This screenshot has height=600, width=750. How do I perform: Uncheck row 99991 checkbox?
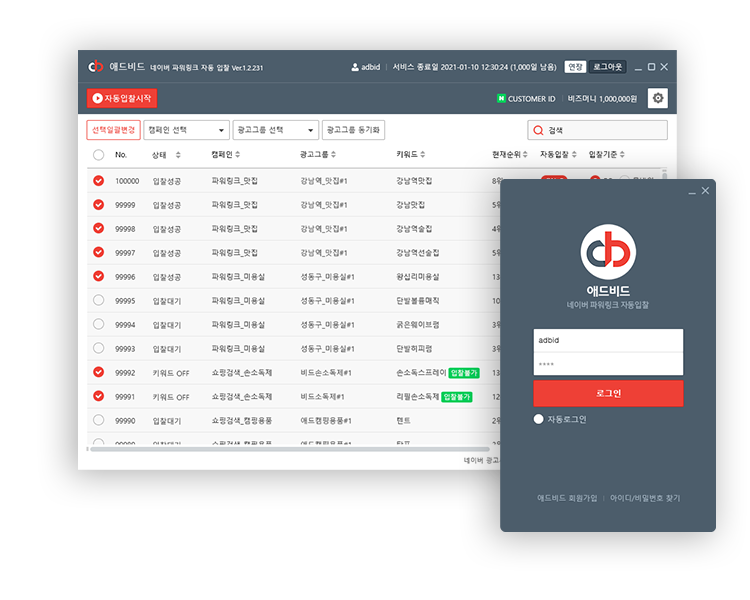point(99,396)
